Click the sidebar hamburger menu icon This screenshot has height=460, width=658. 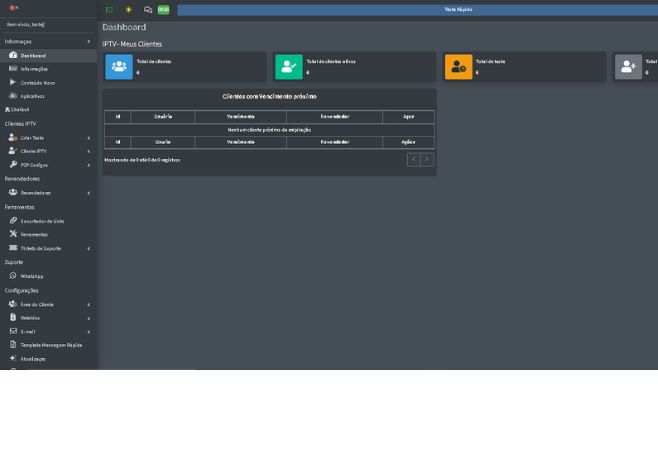coord(110,10)
